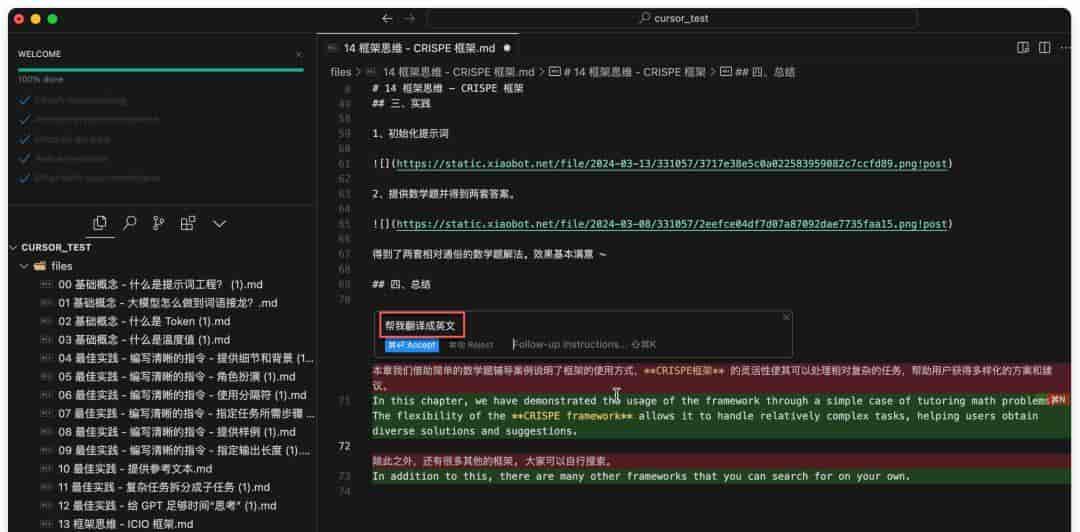Click line number 72 in the gutter

coord(344,447)
